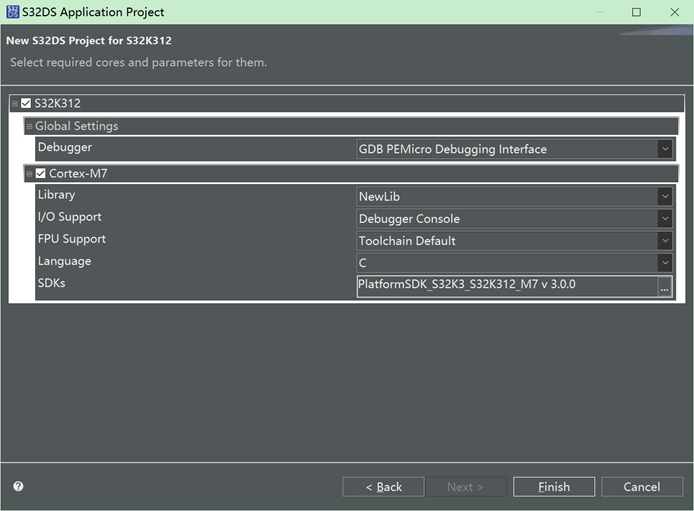Collapse the Cortex-M7 section
The image size is (694, 511).
29,173
